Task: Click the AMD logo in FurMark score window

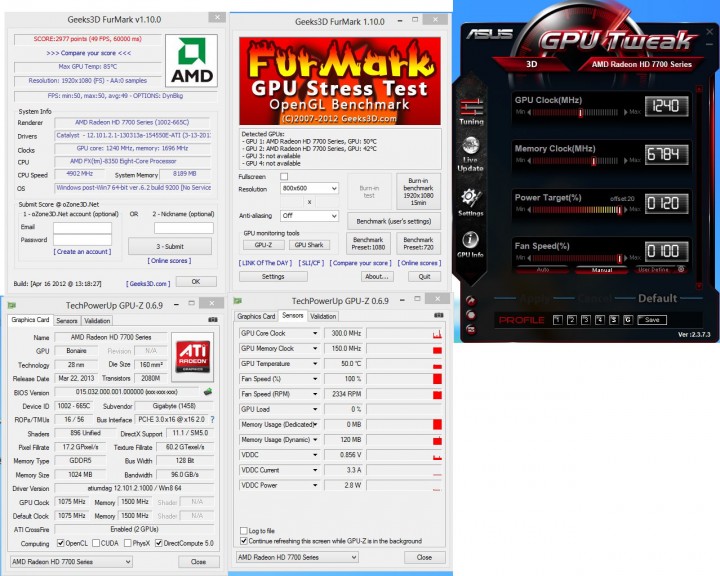Action: tap(191, 61)
